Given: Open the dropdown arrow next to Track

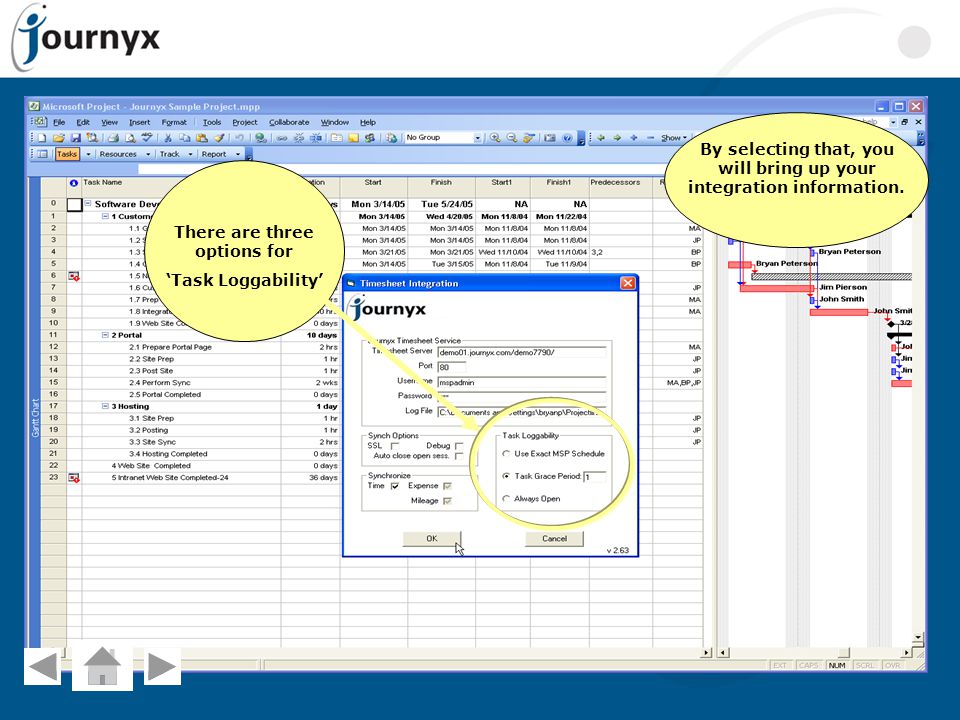Looking at the screenshot, I should pos(190,154).
